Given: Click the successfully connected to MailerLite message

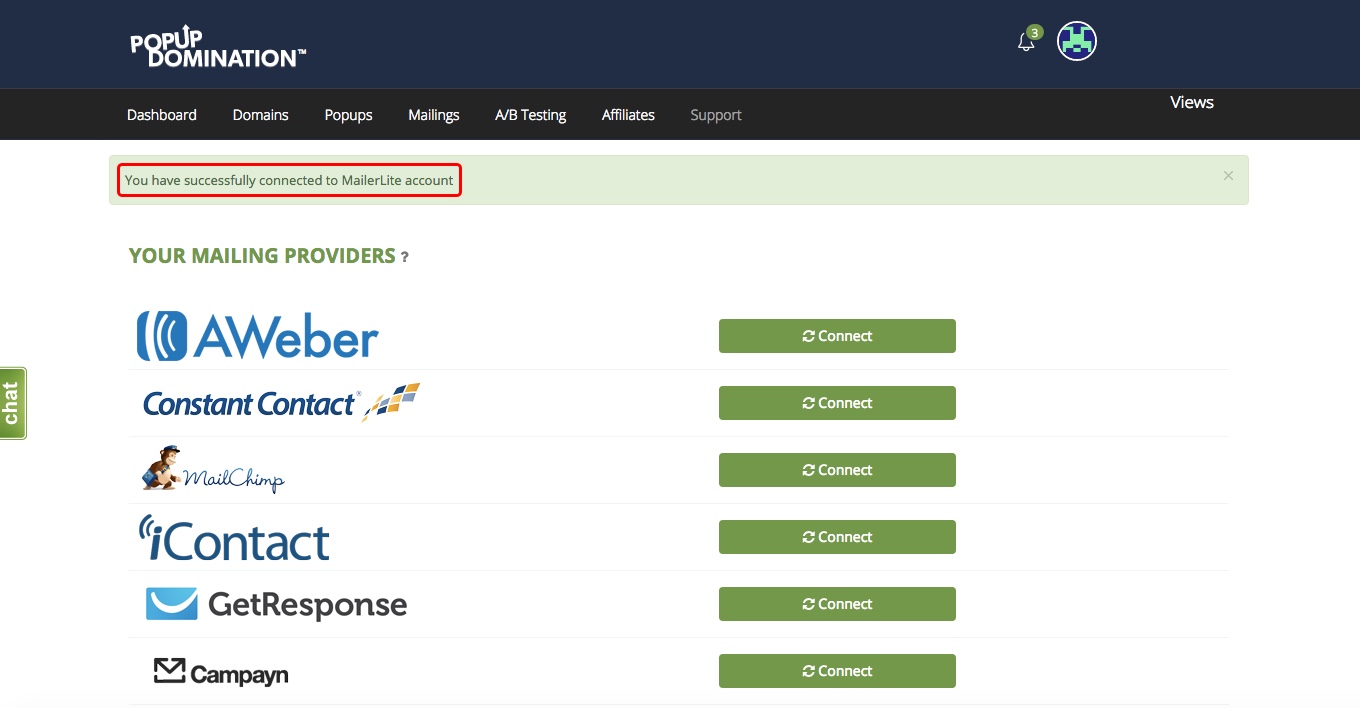Looking at the screenshot, I should tap(289, 180).
